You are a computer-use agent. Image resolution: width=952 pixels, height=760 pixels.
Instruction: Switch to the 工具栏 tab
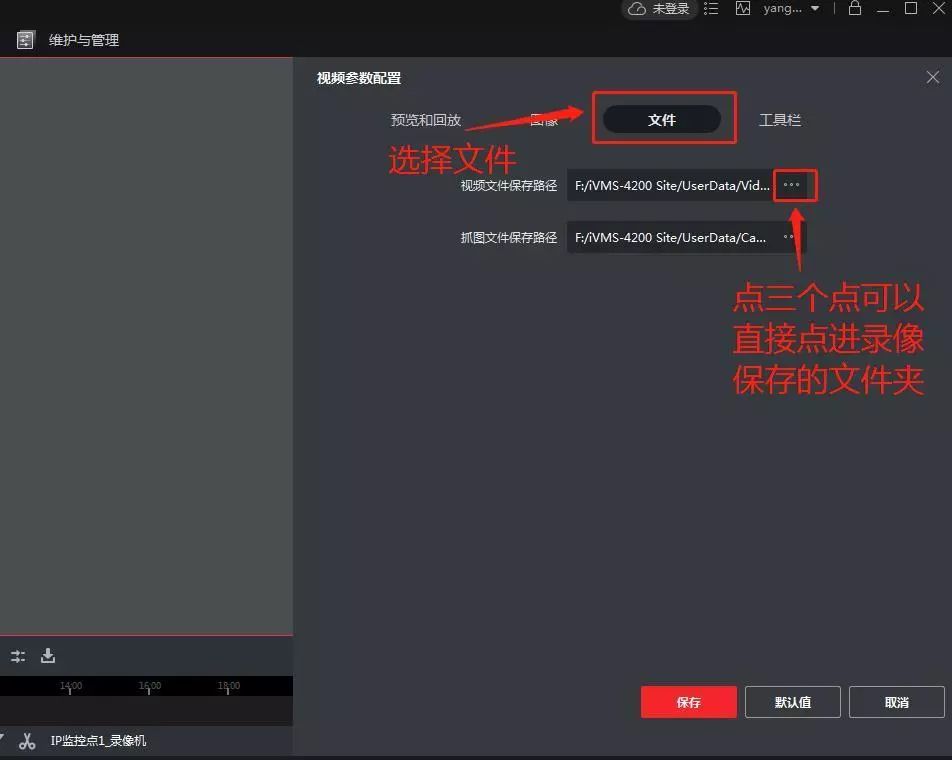pyautogui.click(x=779, y=120)
